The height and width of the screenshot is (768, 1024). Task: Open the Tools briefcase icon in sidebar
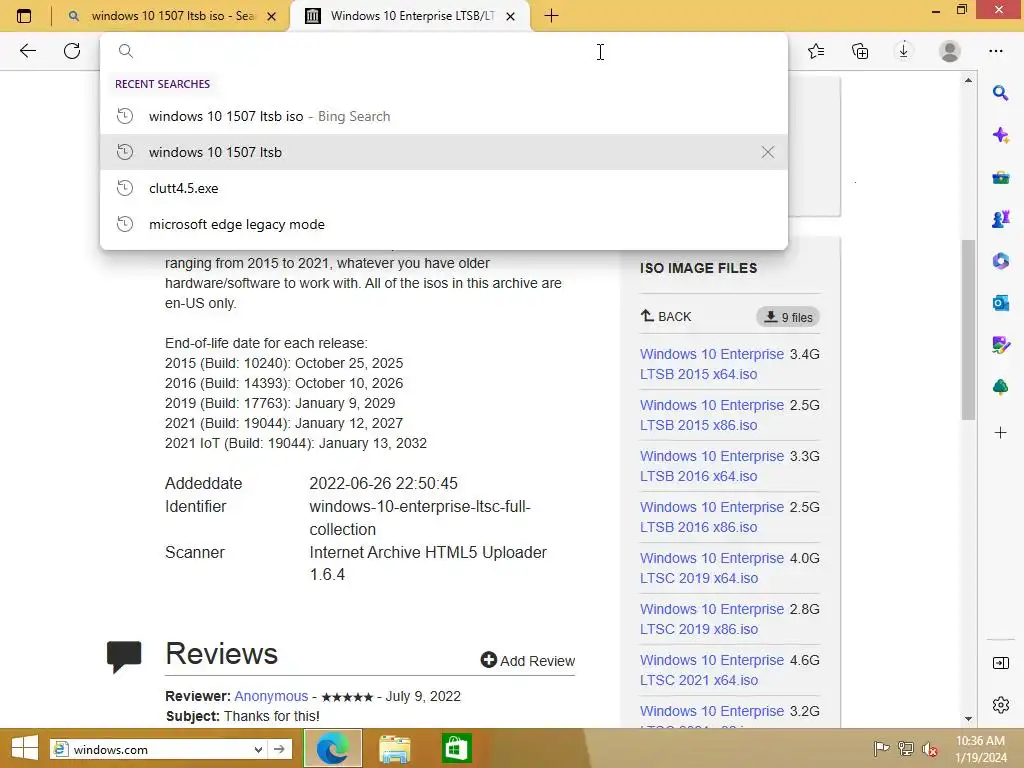pyautogui.click(x=1000, y=178)
